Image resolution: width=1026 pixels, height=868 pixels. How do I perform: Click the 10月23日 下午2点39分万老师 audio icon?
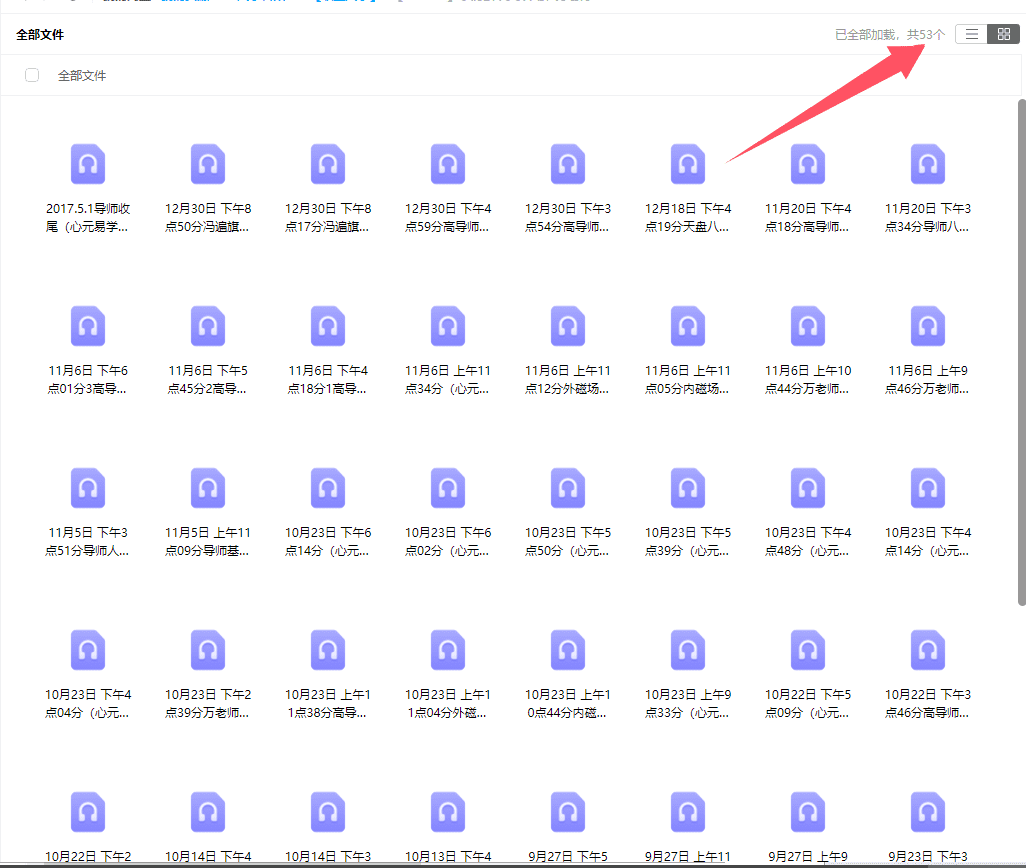tap(208, 650)
